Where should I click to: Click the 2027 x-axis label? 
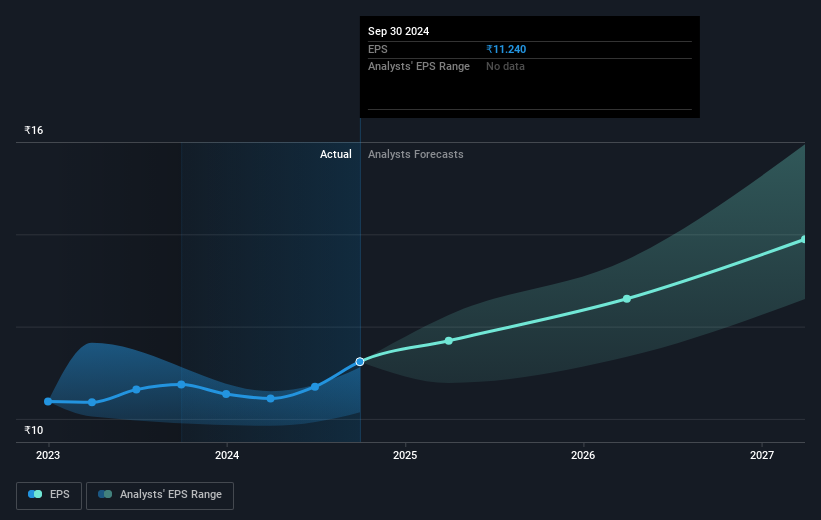click(x=762, y=455)
